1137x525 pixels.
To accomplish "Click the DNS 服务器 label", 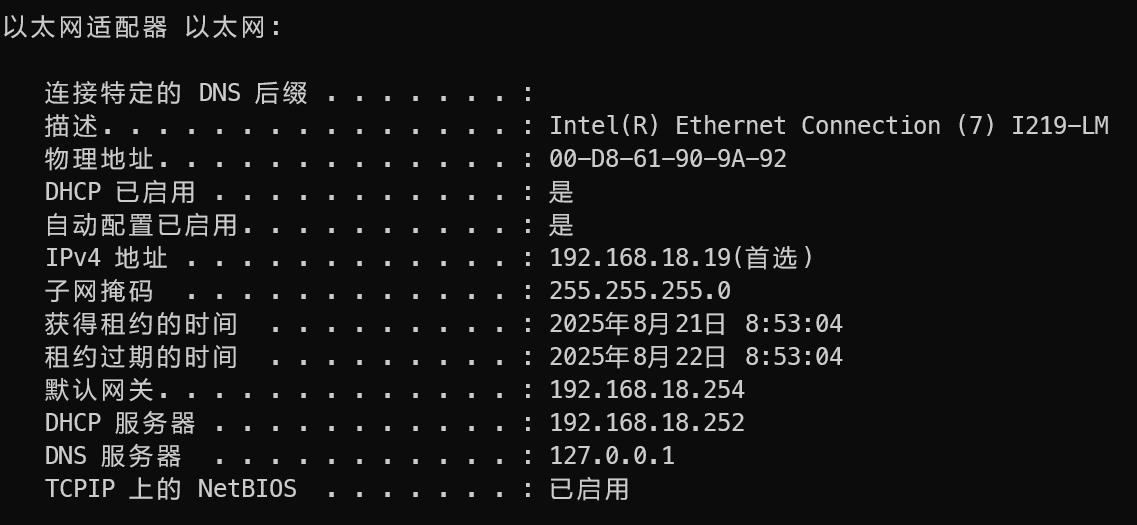I will pos(113,457).
